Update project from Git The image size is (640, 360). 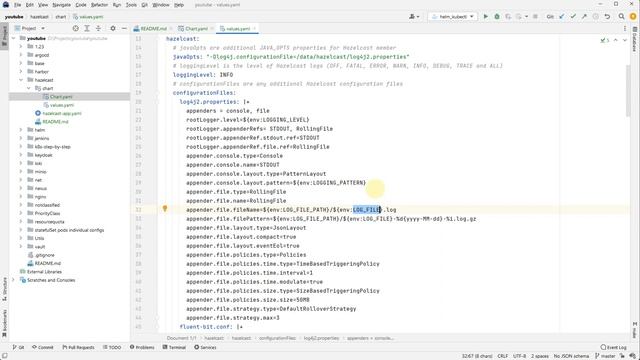coord(562,17)
